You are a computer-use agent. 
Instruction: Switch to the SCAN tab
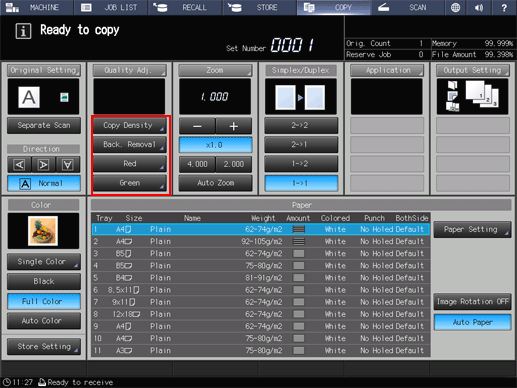[x=407, y=7]
